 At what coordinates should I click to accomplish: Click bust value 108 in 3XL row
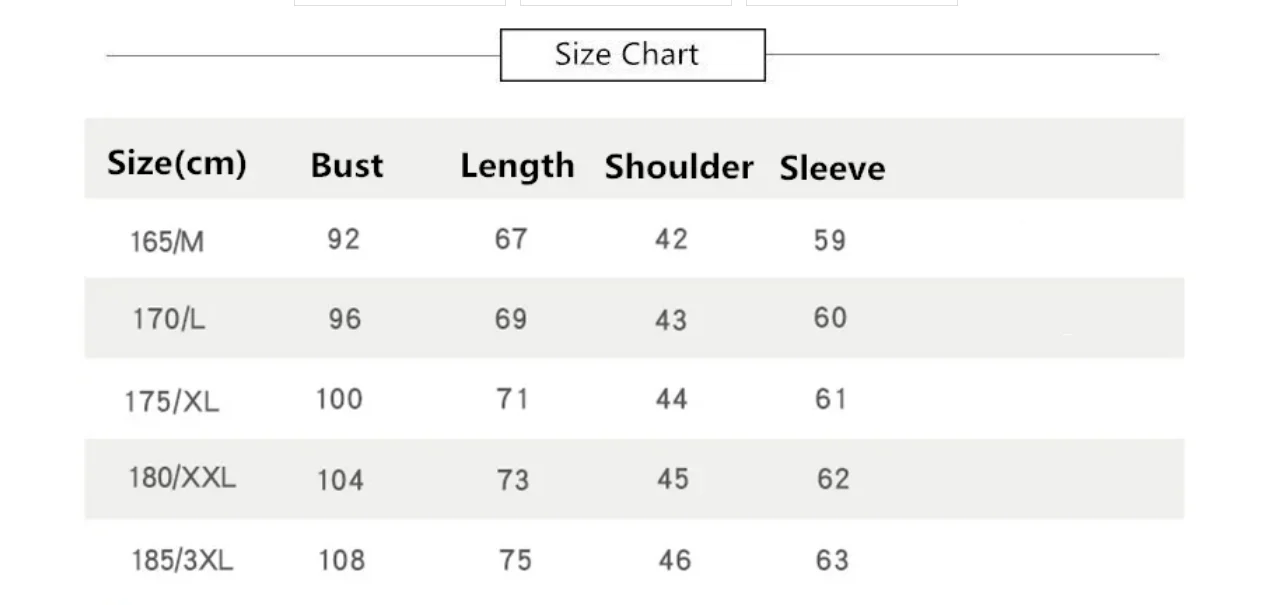342,560
